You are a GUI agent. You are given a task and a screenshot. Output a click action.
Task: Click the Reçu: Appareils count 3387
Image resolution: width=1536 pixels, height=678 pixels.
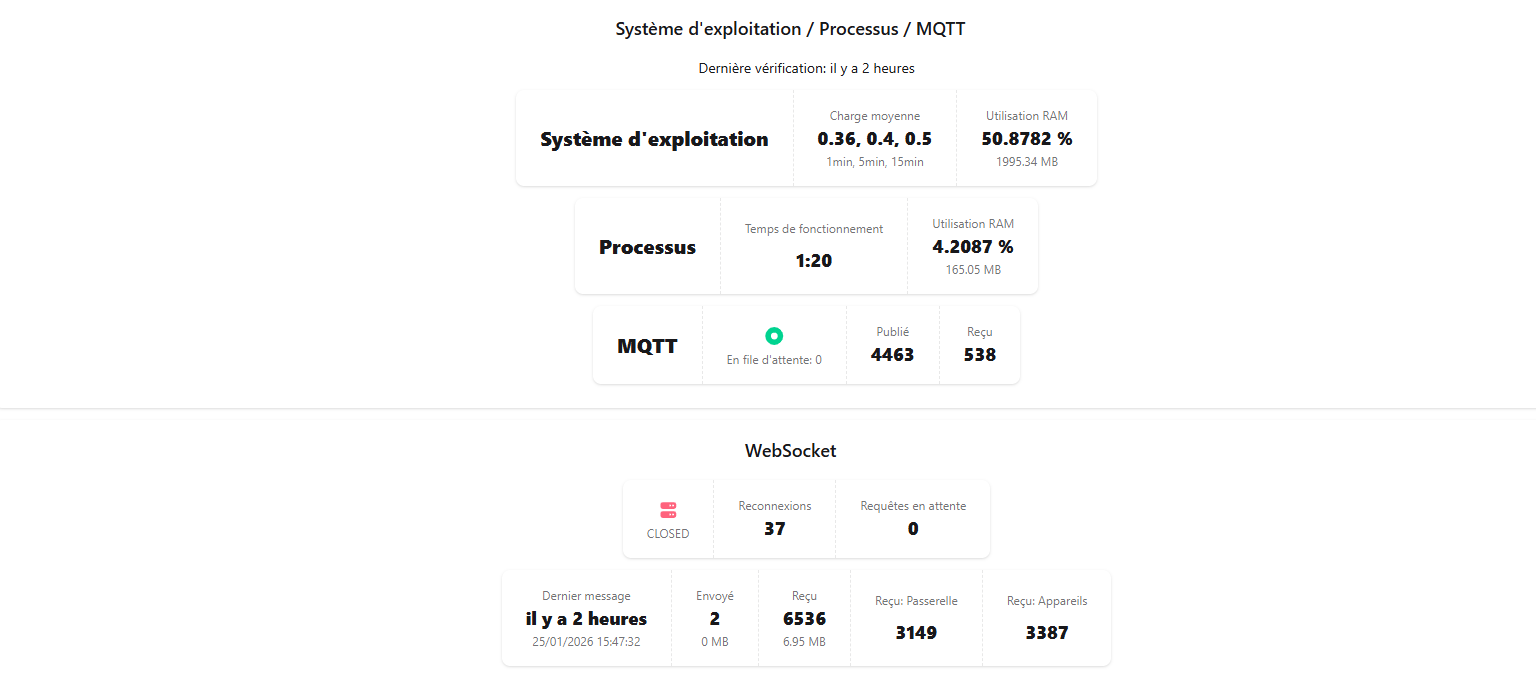[x=1047, y=633]
